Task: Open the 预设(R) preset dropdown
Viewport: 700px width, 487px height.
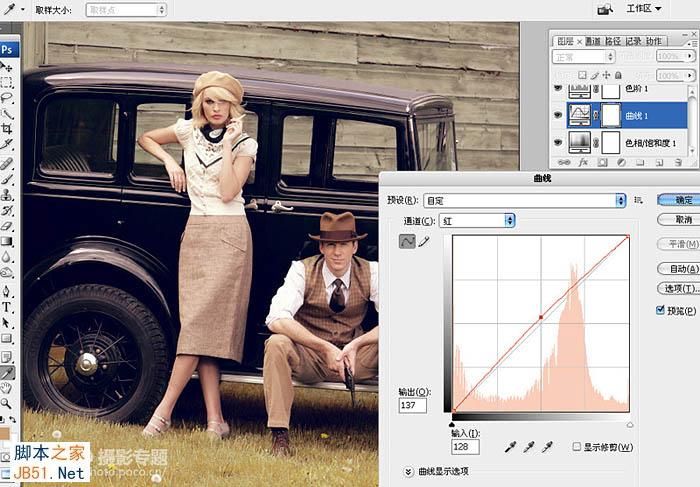Action: [x=525, y=200]
